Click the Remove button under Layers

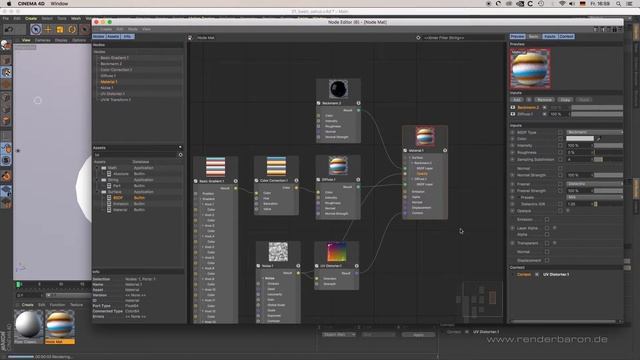(544, 100)
